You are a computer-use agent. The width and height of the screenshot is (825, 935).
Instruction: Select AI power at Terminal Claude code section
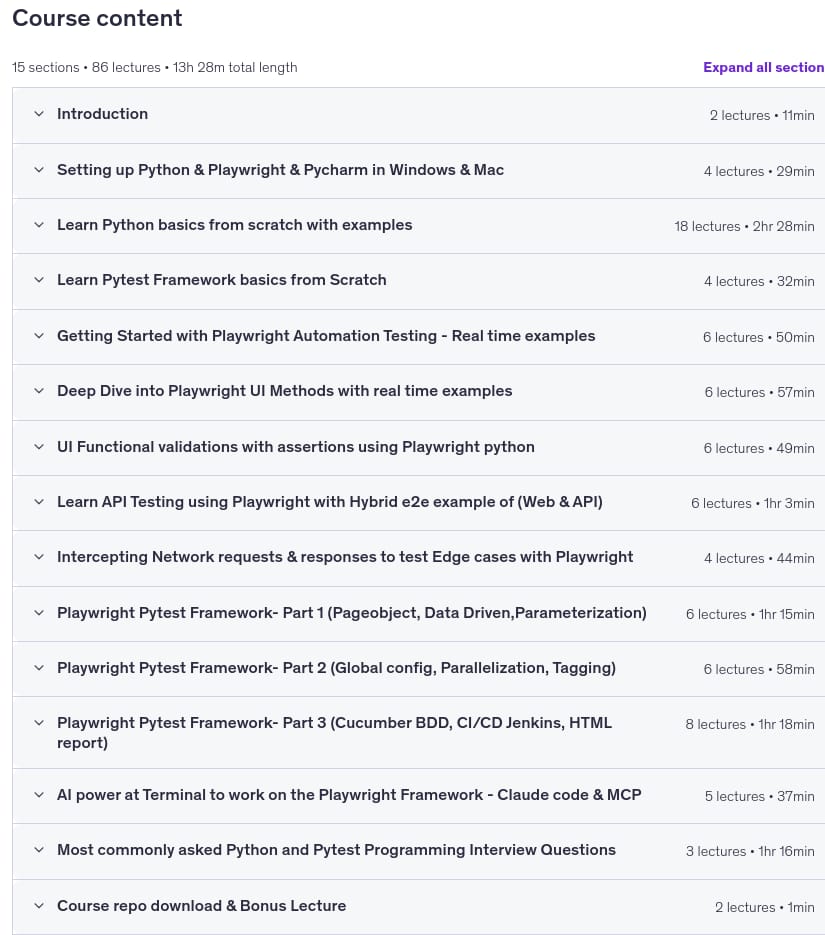click(x=349, y=795)
